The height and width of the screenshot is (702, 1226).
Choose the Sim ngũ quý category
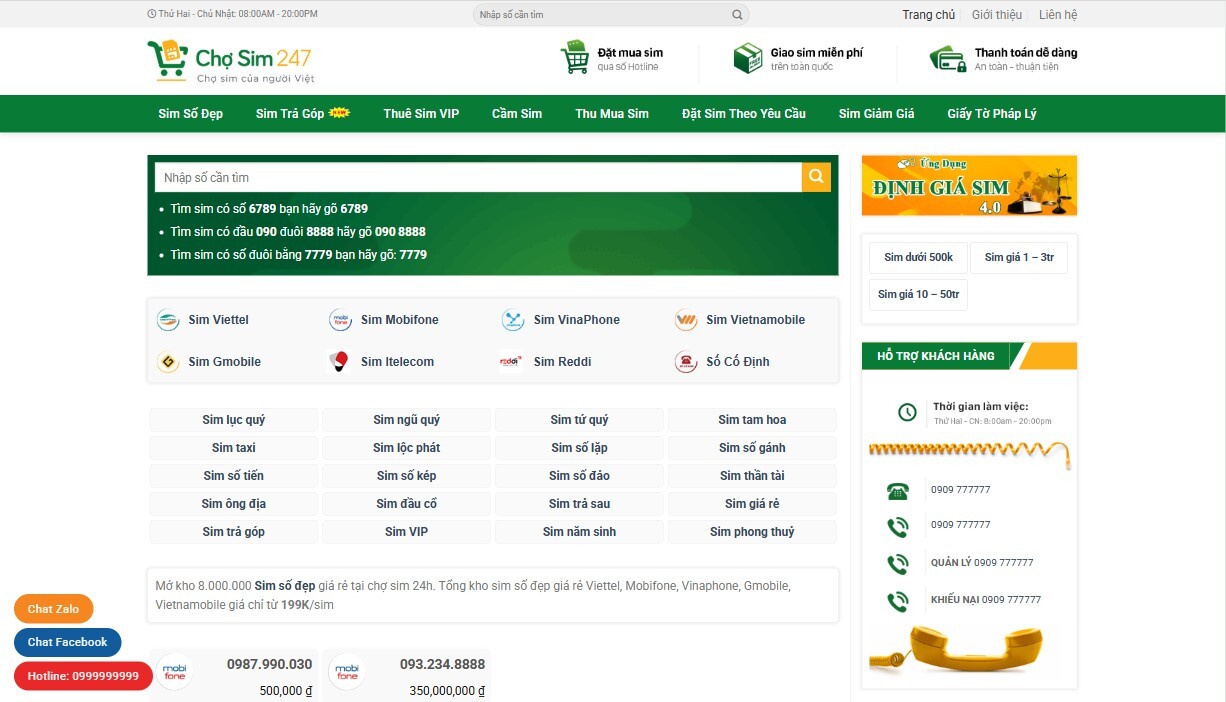tap(407, 420)
